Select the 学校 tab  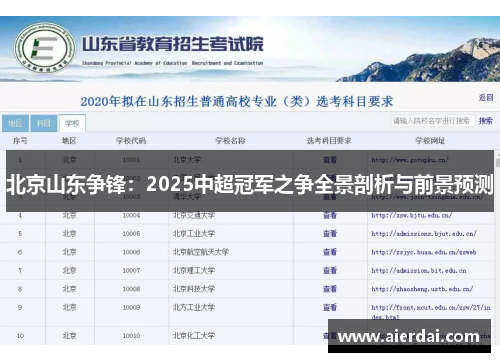[72, 123]
